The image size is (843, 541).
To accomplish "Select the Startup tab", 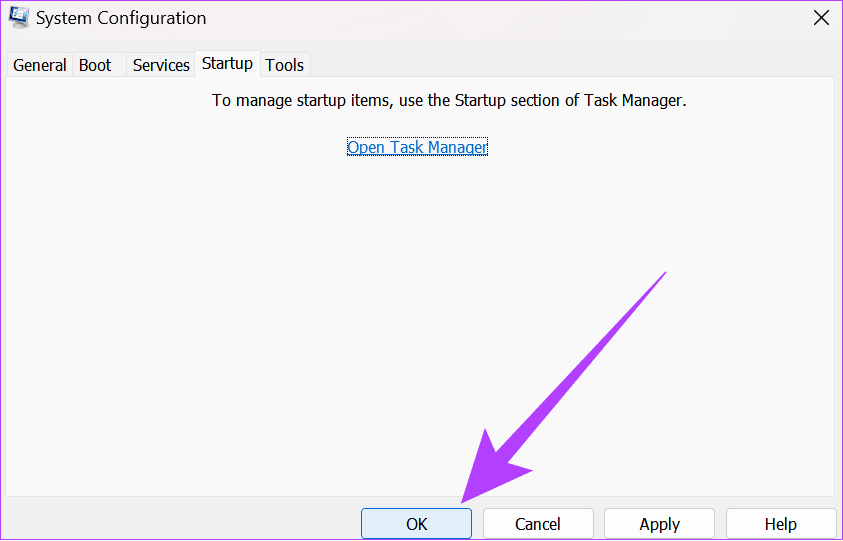I will 227,64.
